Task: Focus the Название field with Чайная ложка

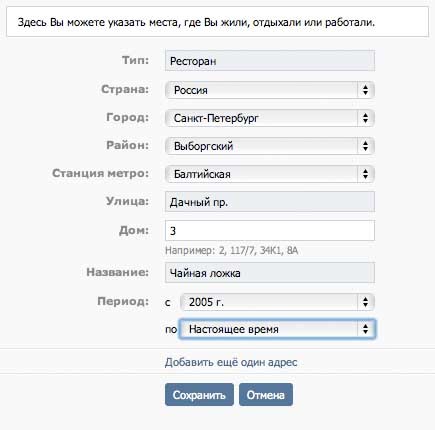Action: coord(270,273)
